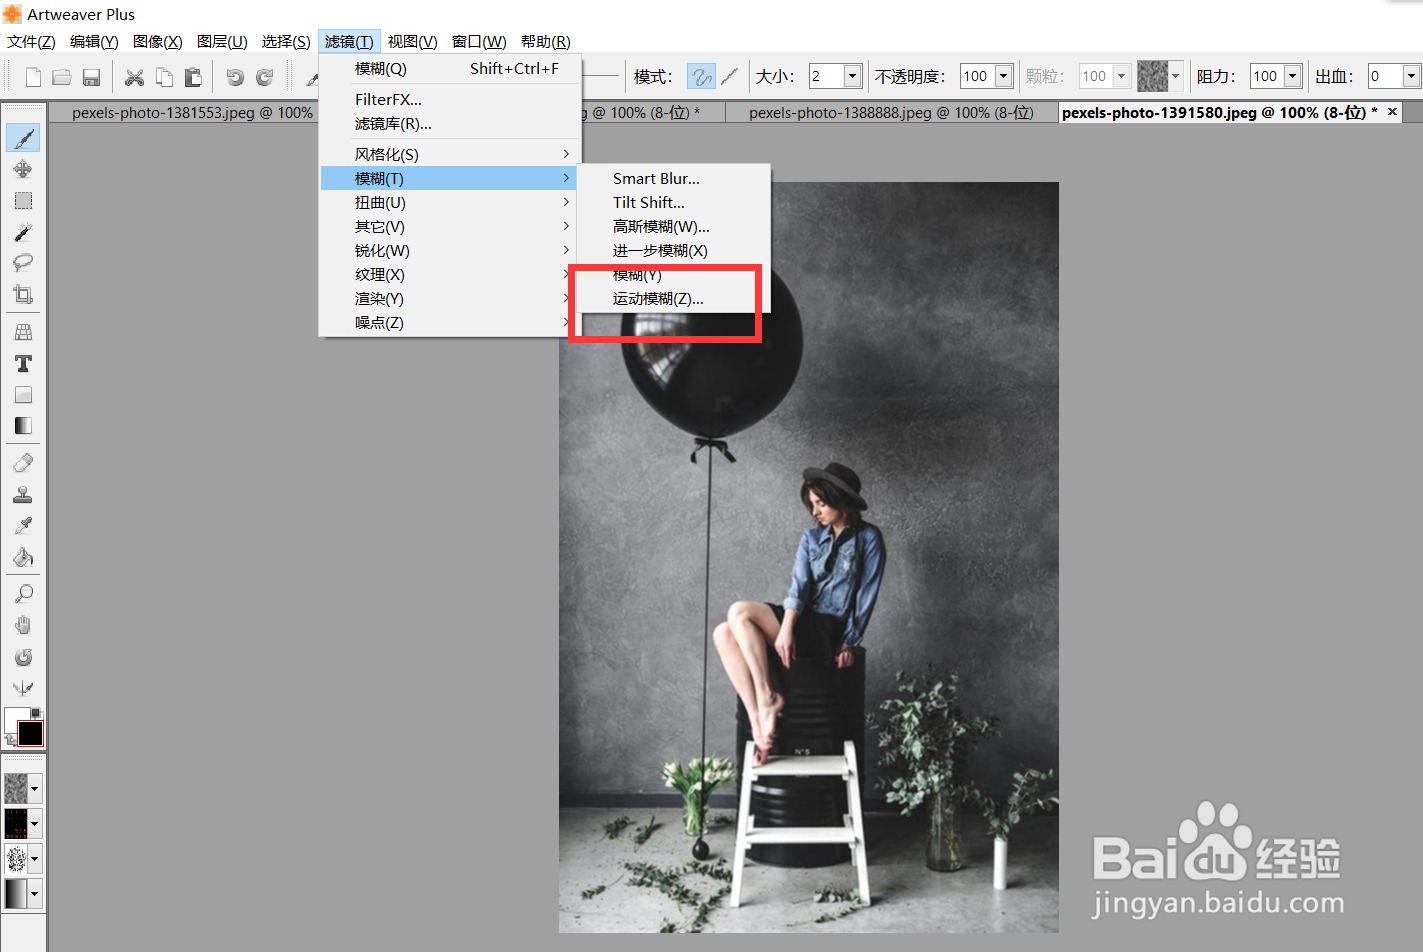Image resolution: width=1423 pixels, height=952 pixels.
Task: Copy using the toolbar copy icon
Action: 164,77
